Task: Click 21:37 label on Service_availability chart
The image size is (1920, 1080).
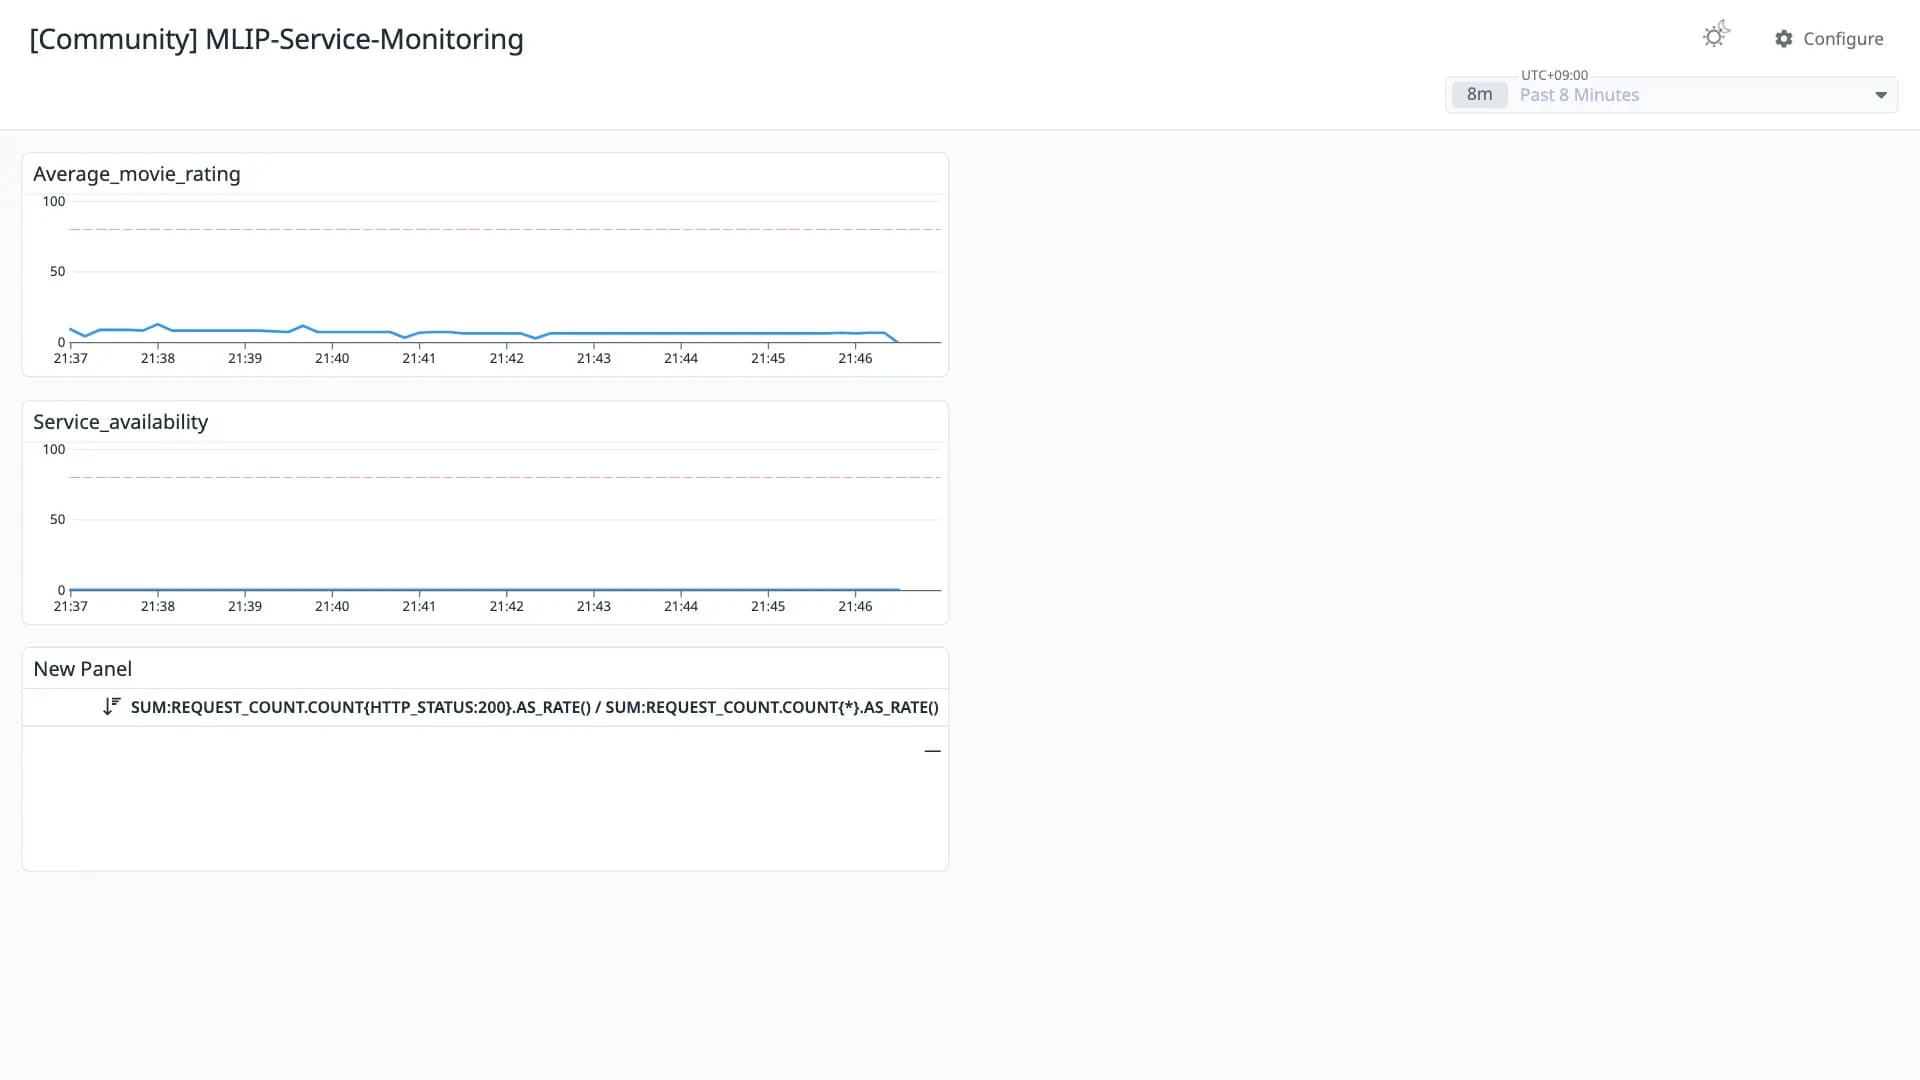Action: [x=71, y=606]
